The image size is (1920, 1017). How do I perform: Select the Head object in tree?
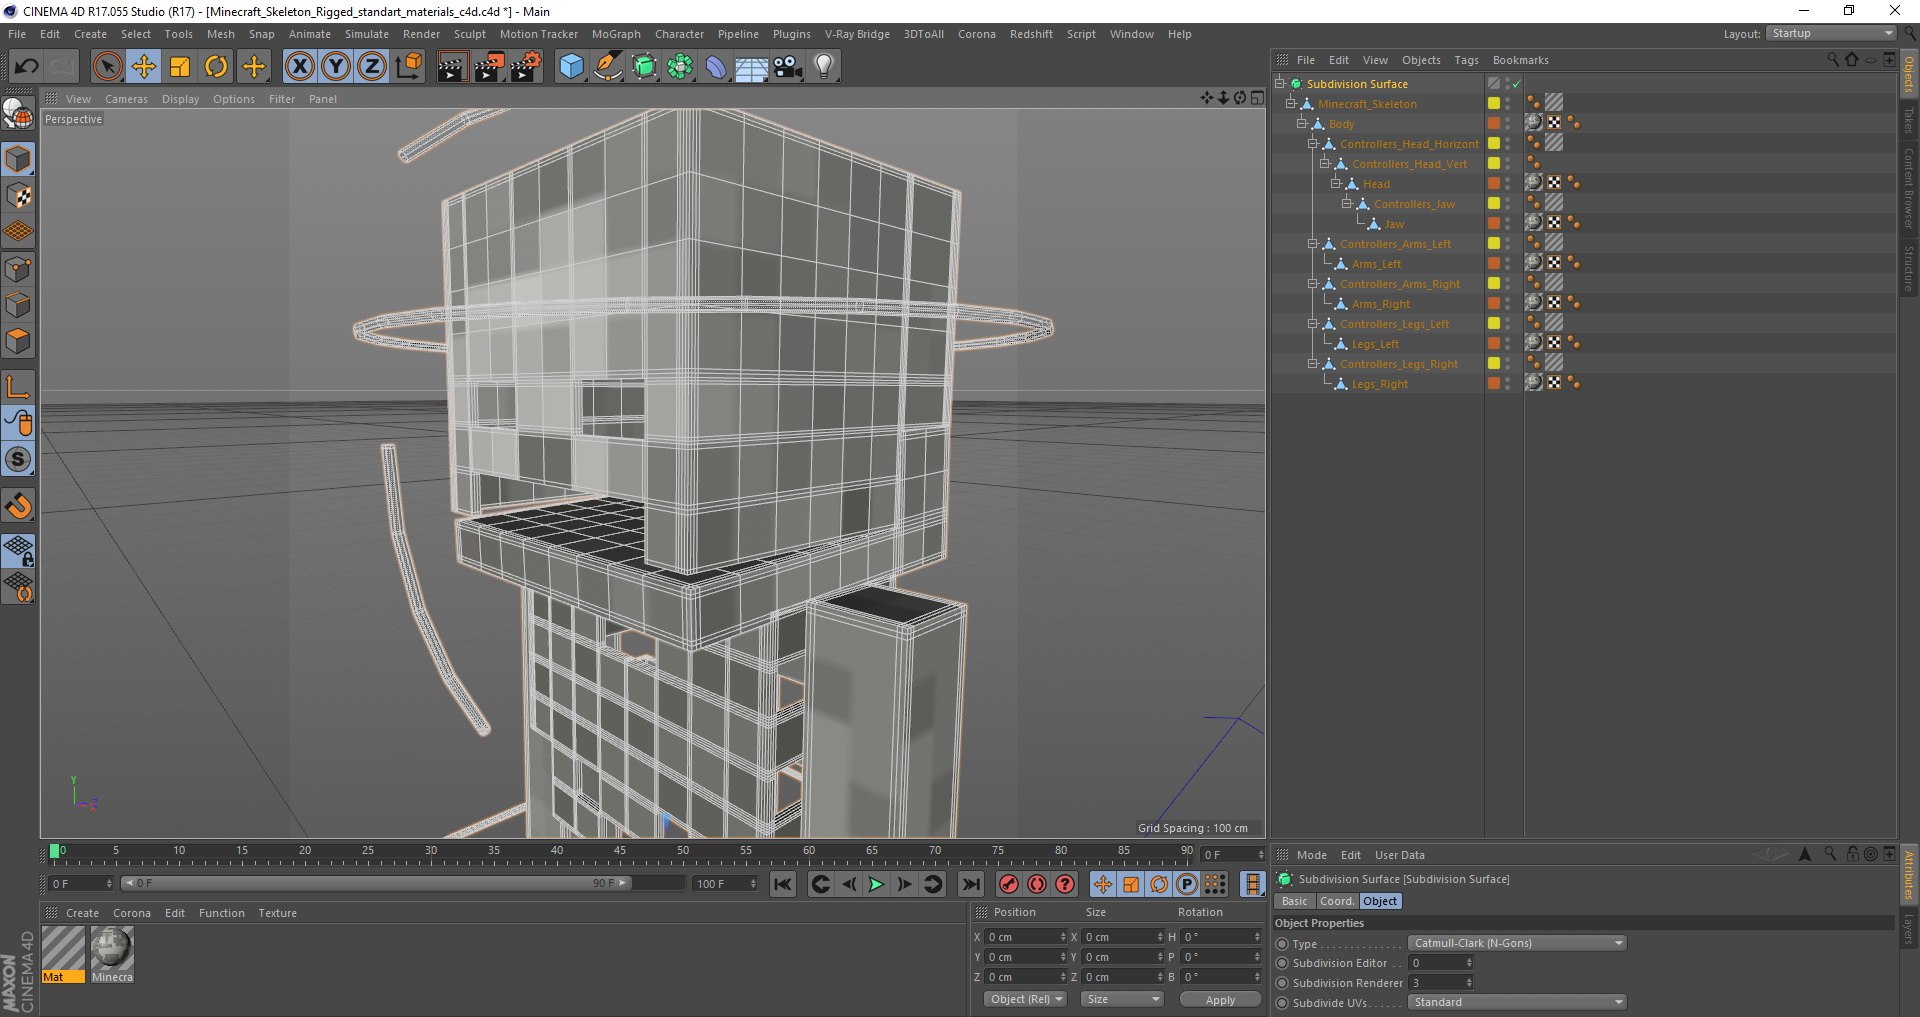1376,184
